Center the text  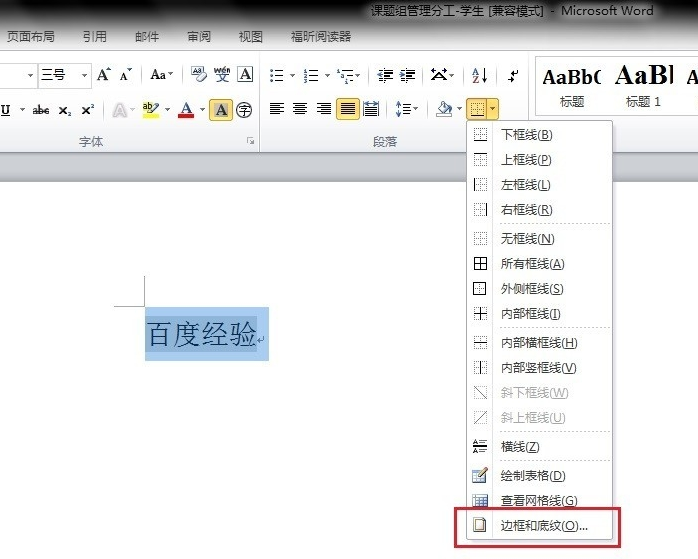click(300, 109)
